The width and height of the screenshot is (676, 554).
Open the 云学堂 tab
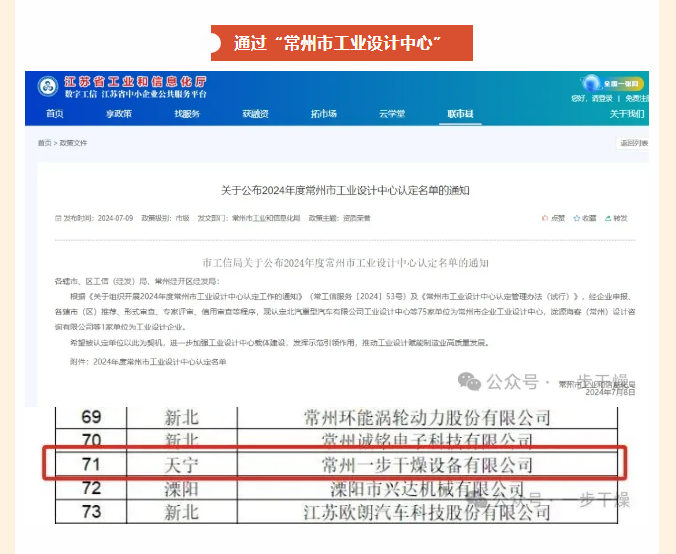coord(391,114)
